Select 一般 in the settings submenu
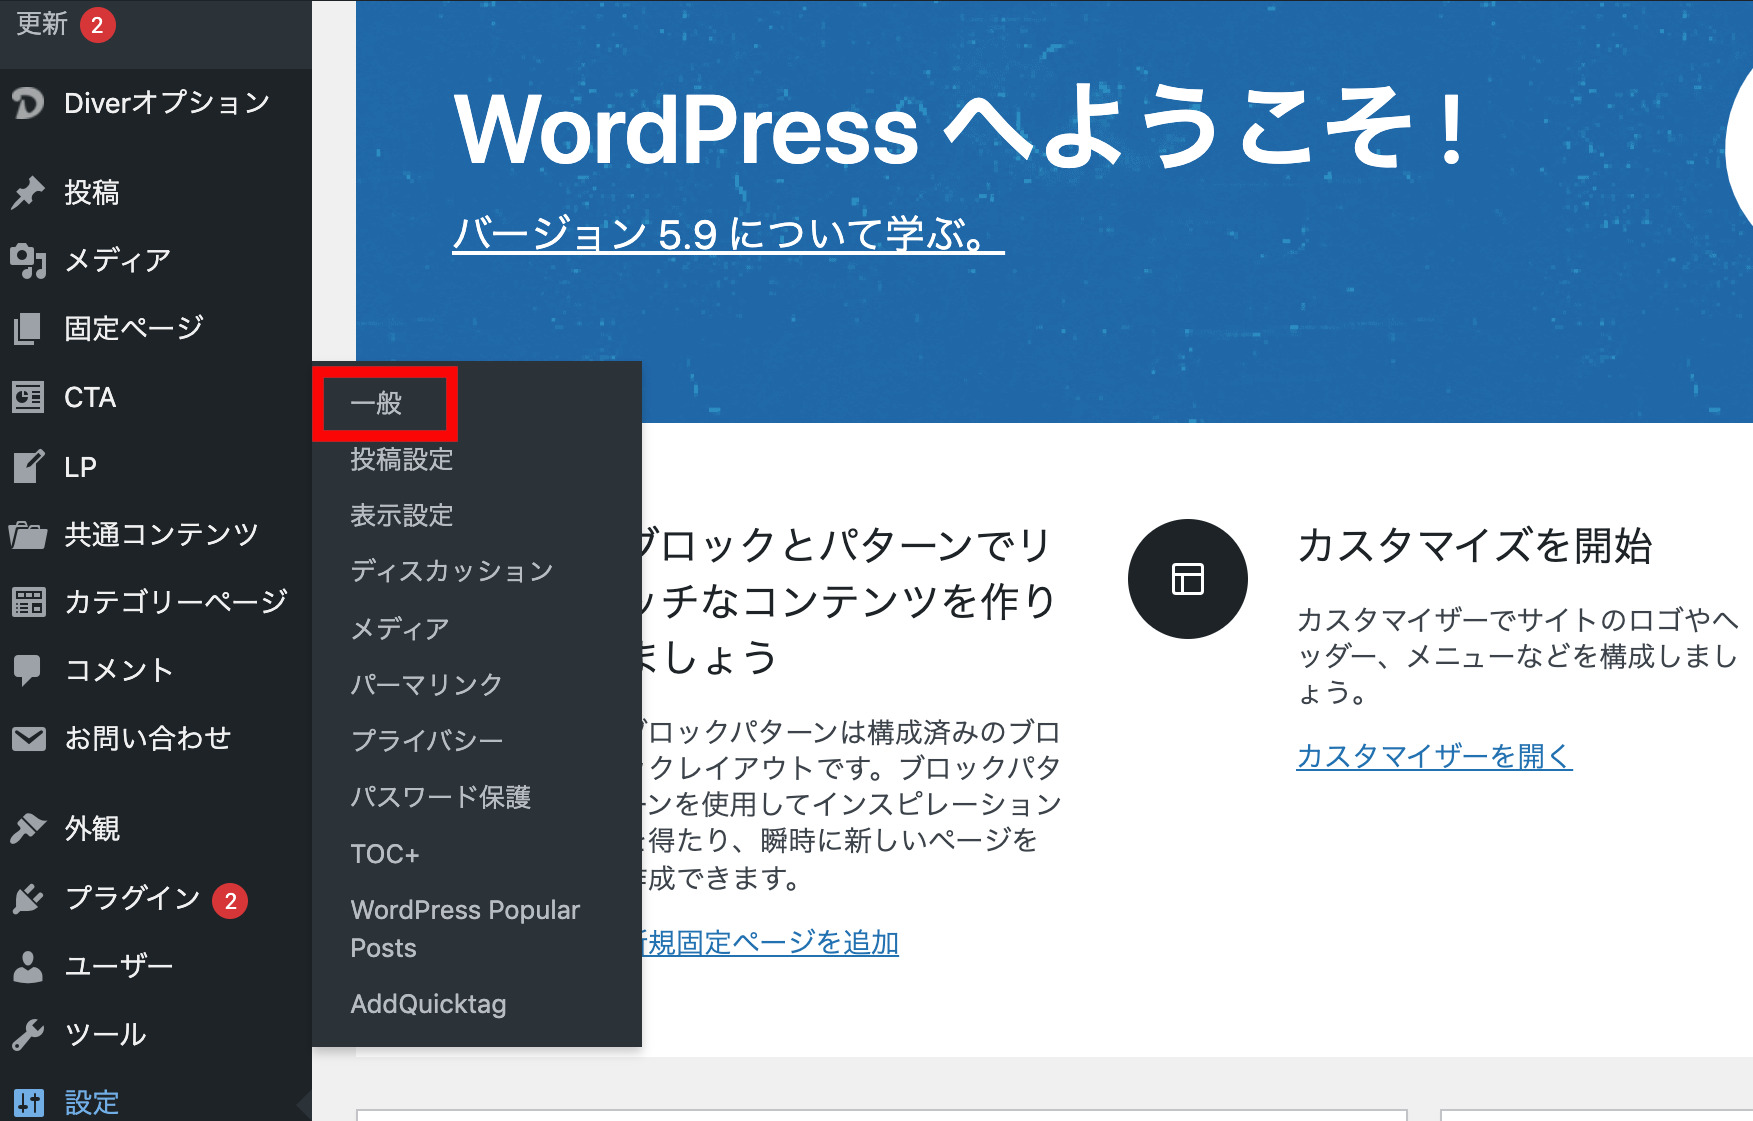This screenshot has height=1121, width=1753. [377, 403]
